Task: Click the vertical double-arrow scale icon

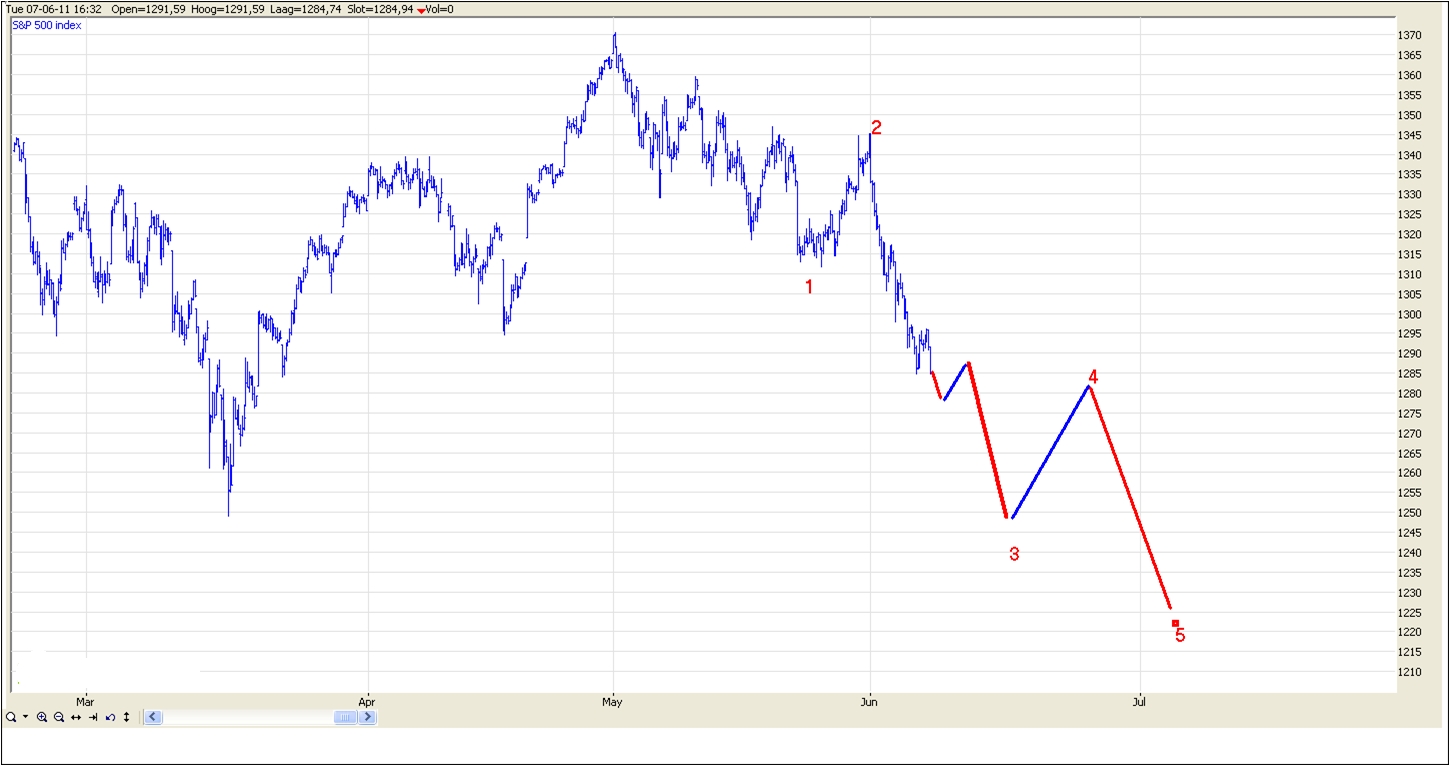Action: (127, 717)
